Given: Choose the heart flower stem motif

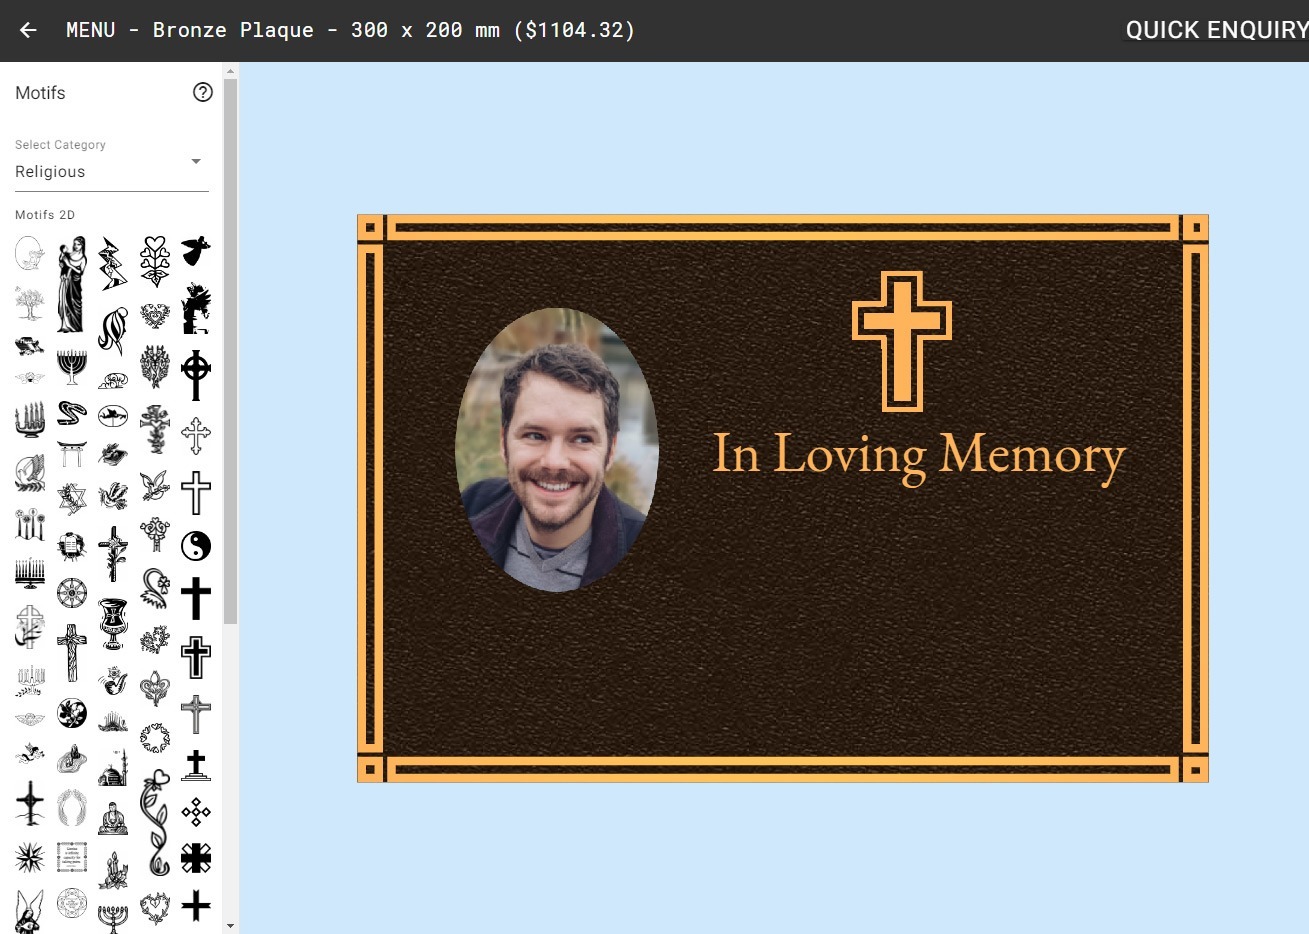Looking at the screenshot, I should click(155, 262).
